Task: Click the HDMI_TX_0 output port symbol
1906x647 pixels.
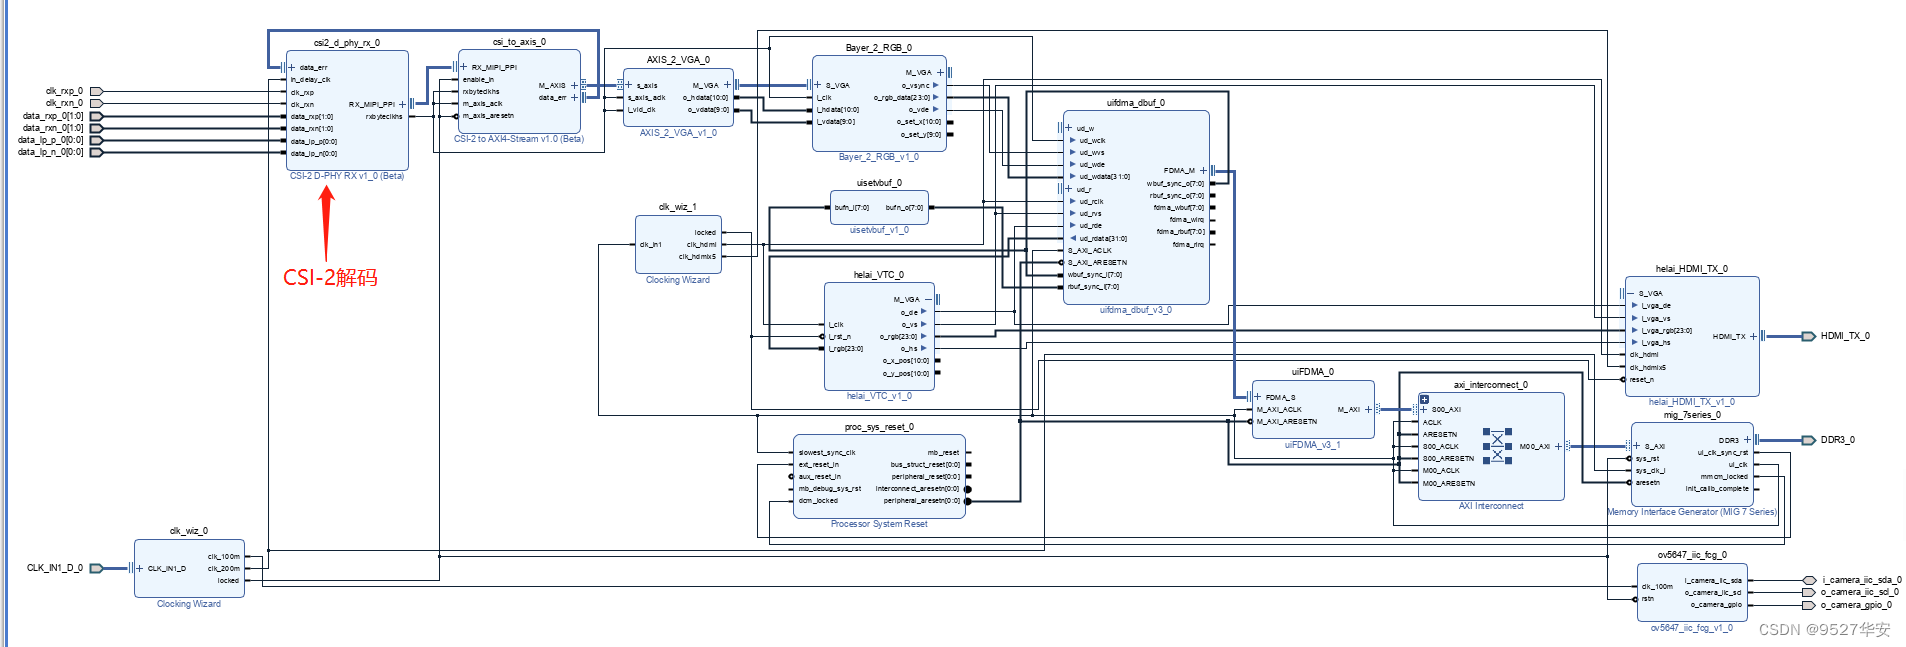Action: tap(1808, 336)
